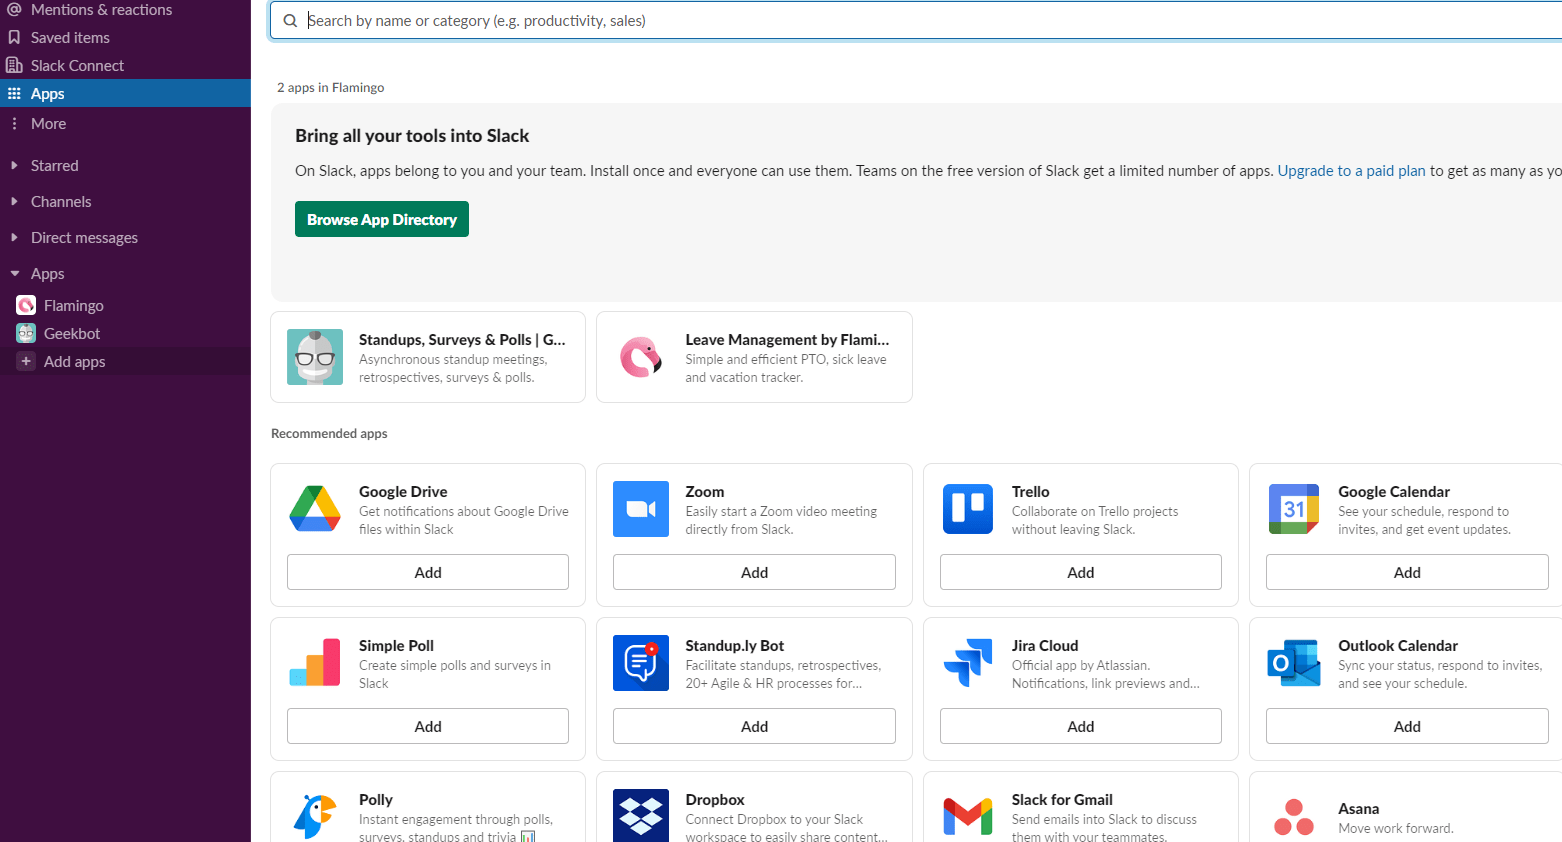This screenshot has width=1562, height=842.
Task: Open the Upgrade to a paid plan link
Action: tap(1351, 170)
